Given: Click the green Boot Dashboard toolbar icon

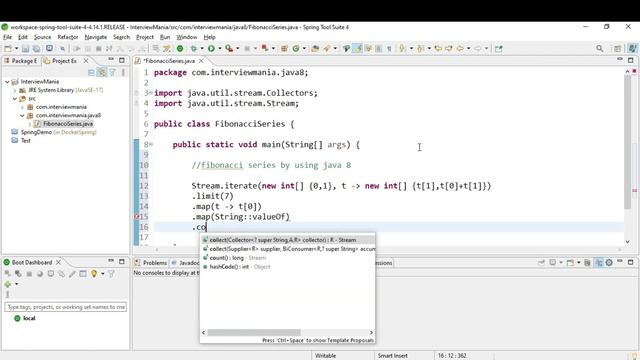Looking at the screenshot, I should pos(180,49).
